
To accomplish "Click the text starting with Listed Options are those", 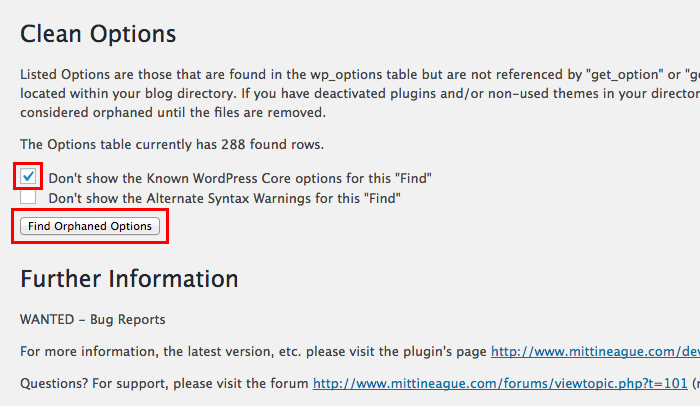I will click(360, 93).
